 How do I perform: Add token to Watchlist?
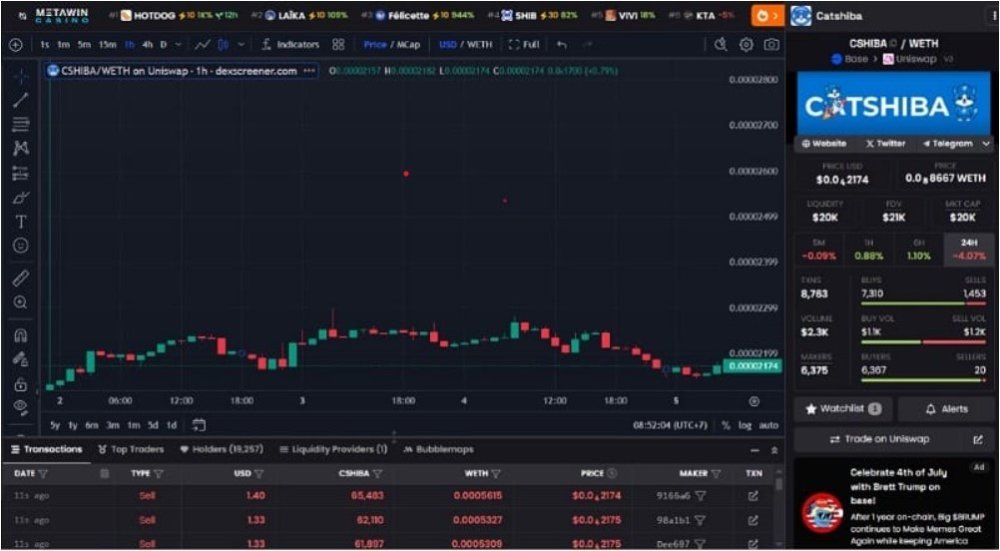tap(843, 409)
